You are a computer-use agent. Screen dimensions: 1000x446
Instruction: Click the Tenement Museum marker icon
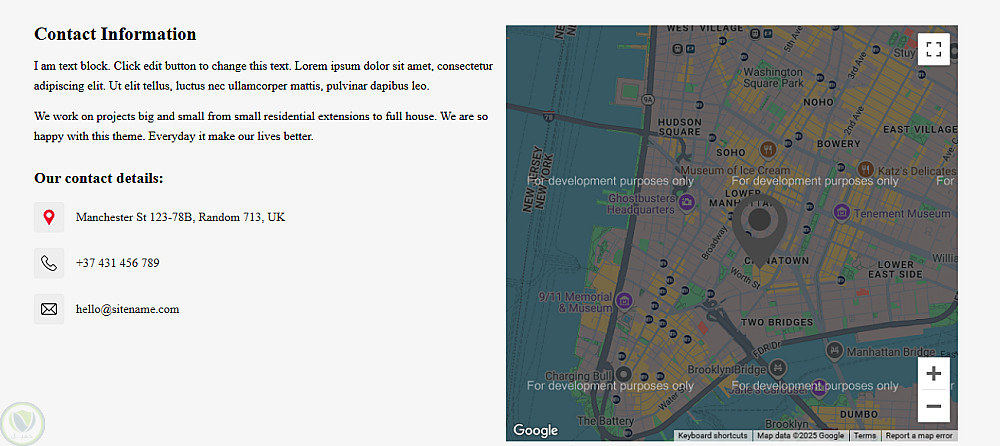[x=841, y=212]
